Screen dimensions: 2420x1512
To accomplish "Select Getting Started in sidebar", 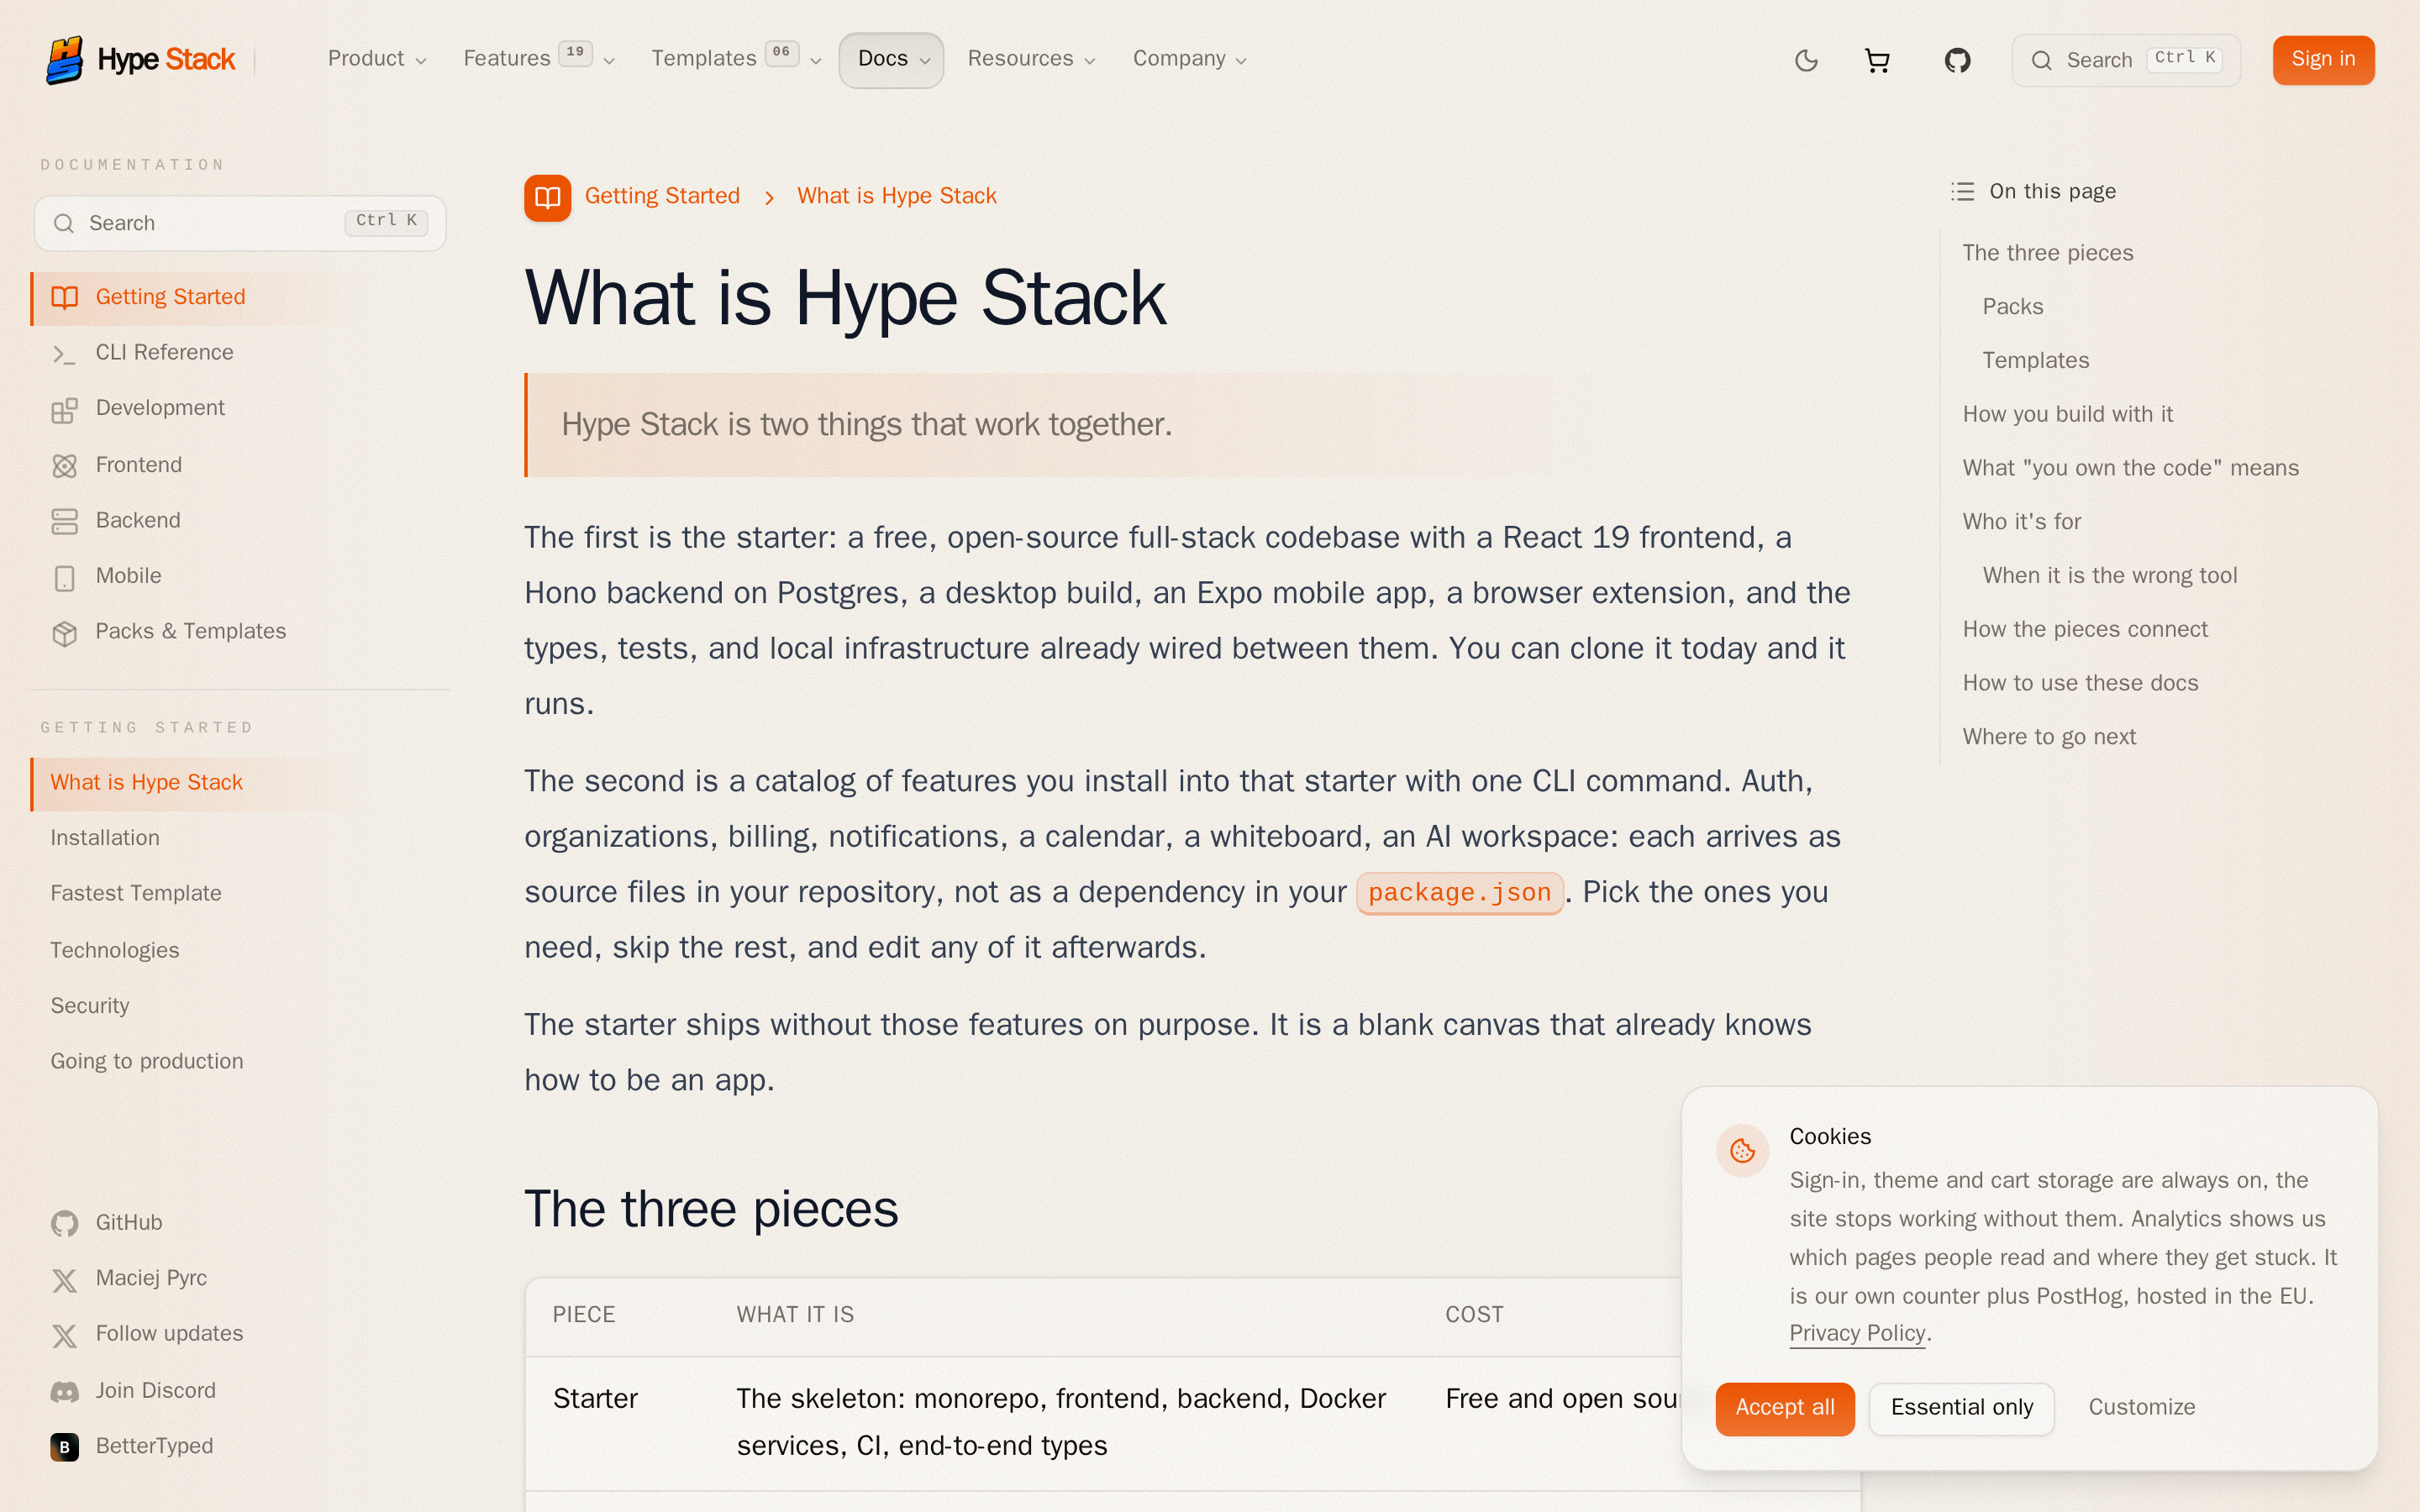I will pos(240,298).
